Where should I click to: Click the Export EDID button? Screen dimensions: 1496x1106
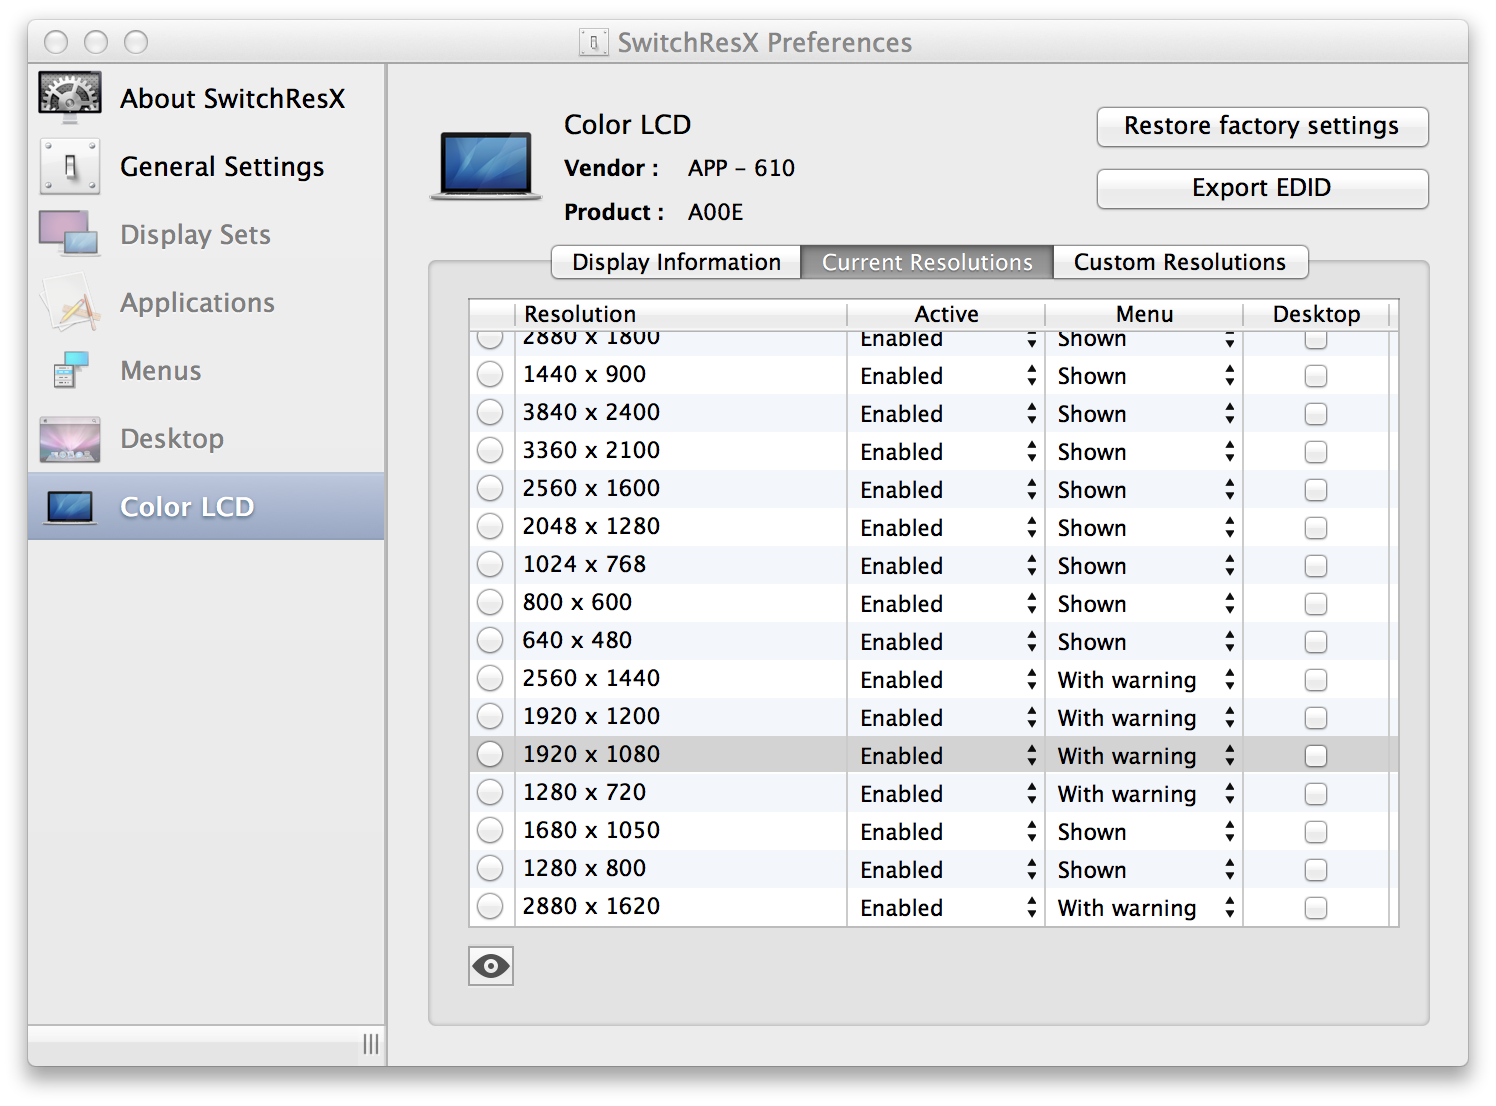tap(1262, 188)
